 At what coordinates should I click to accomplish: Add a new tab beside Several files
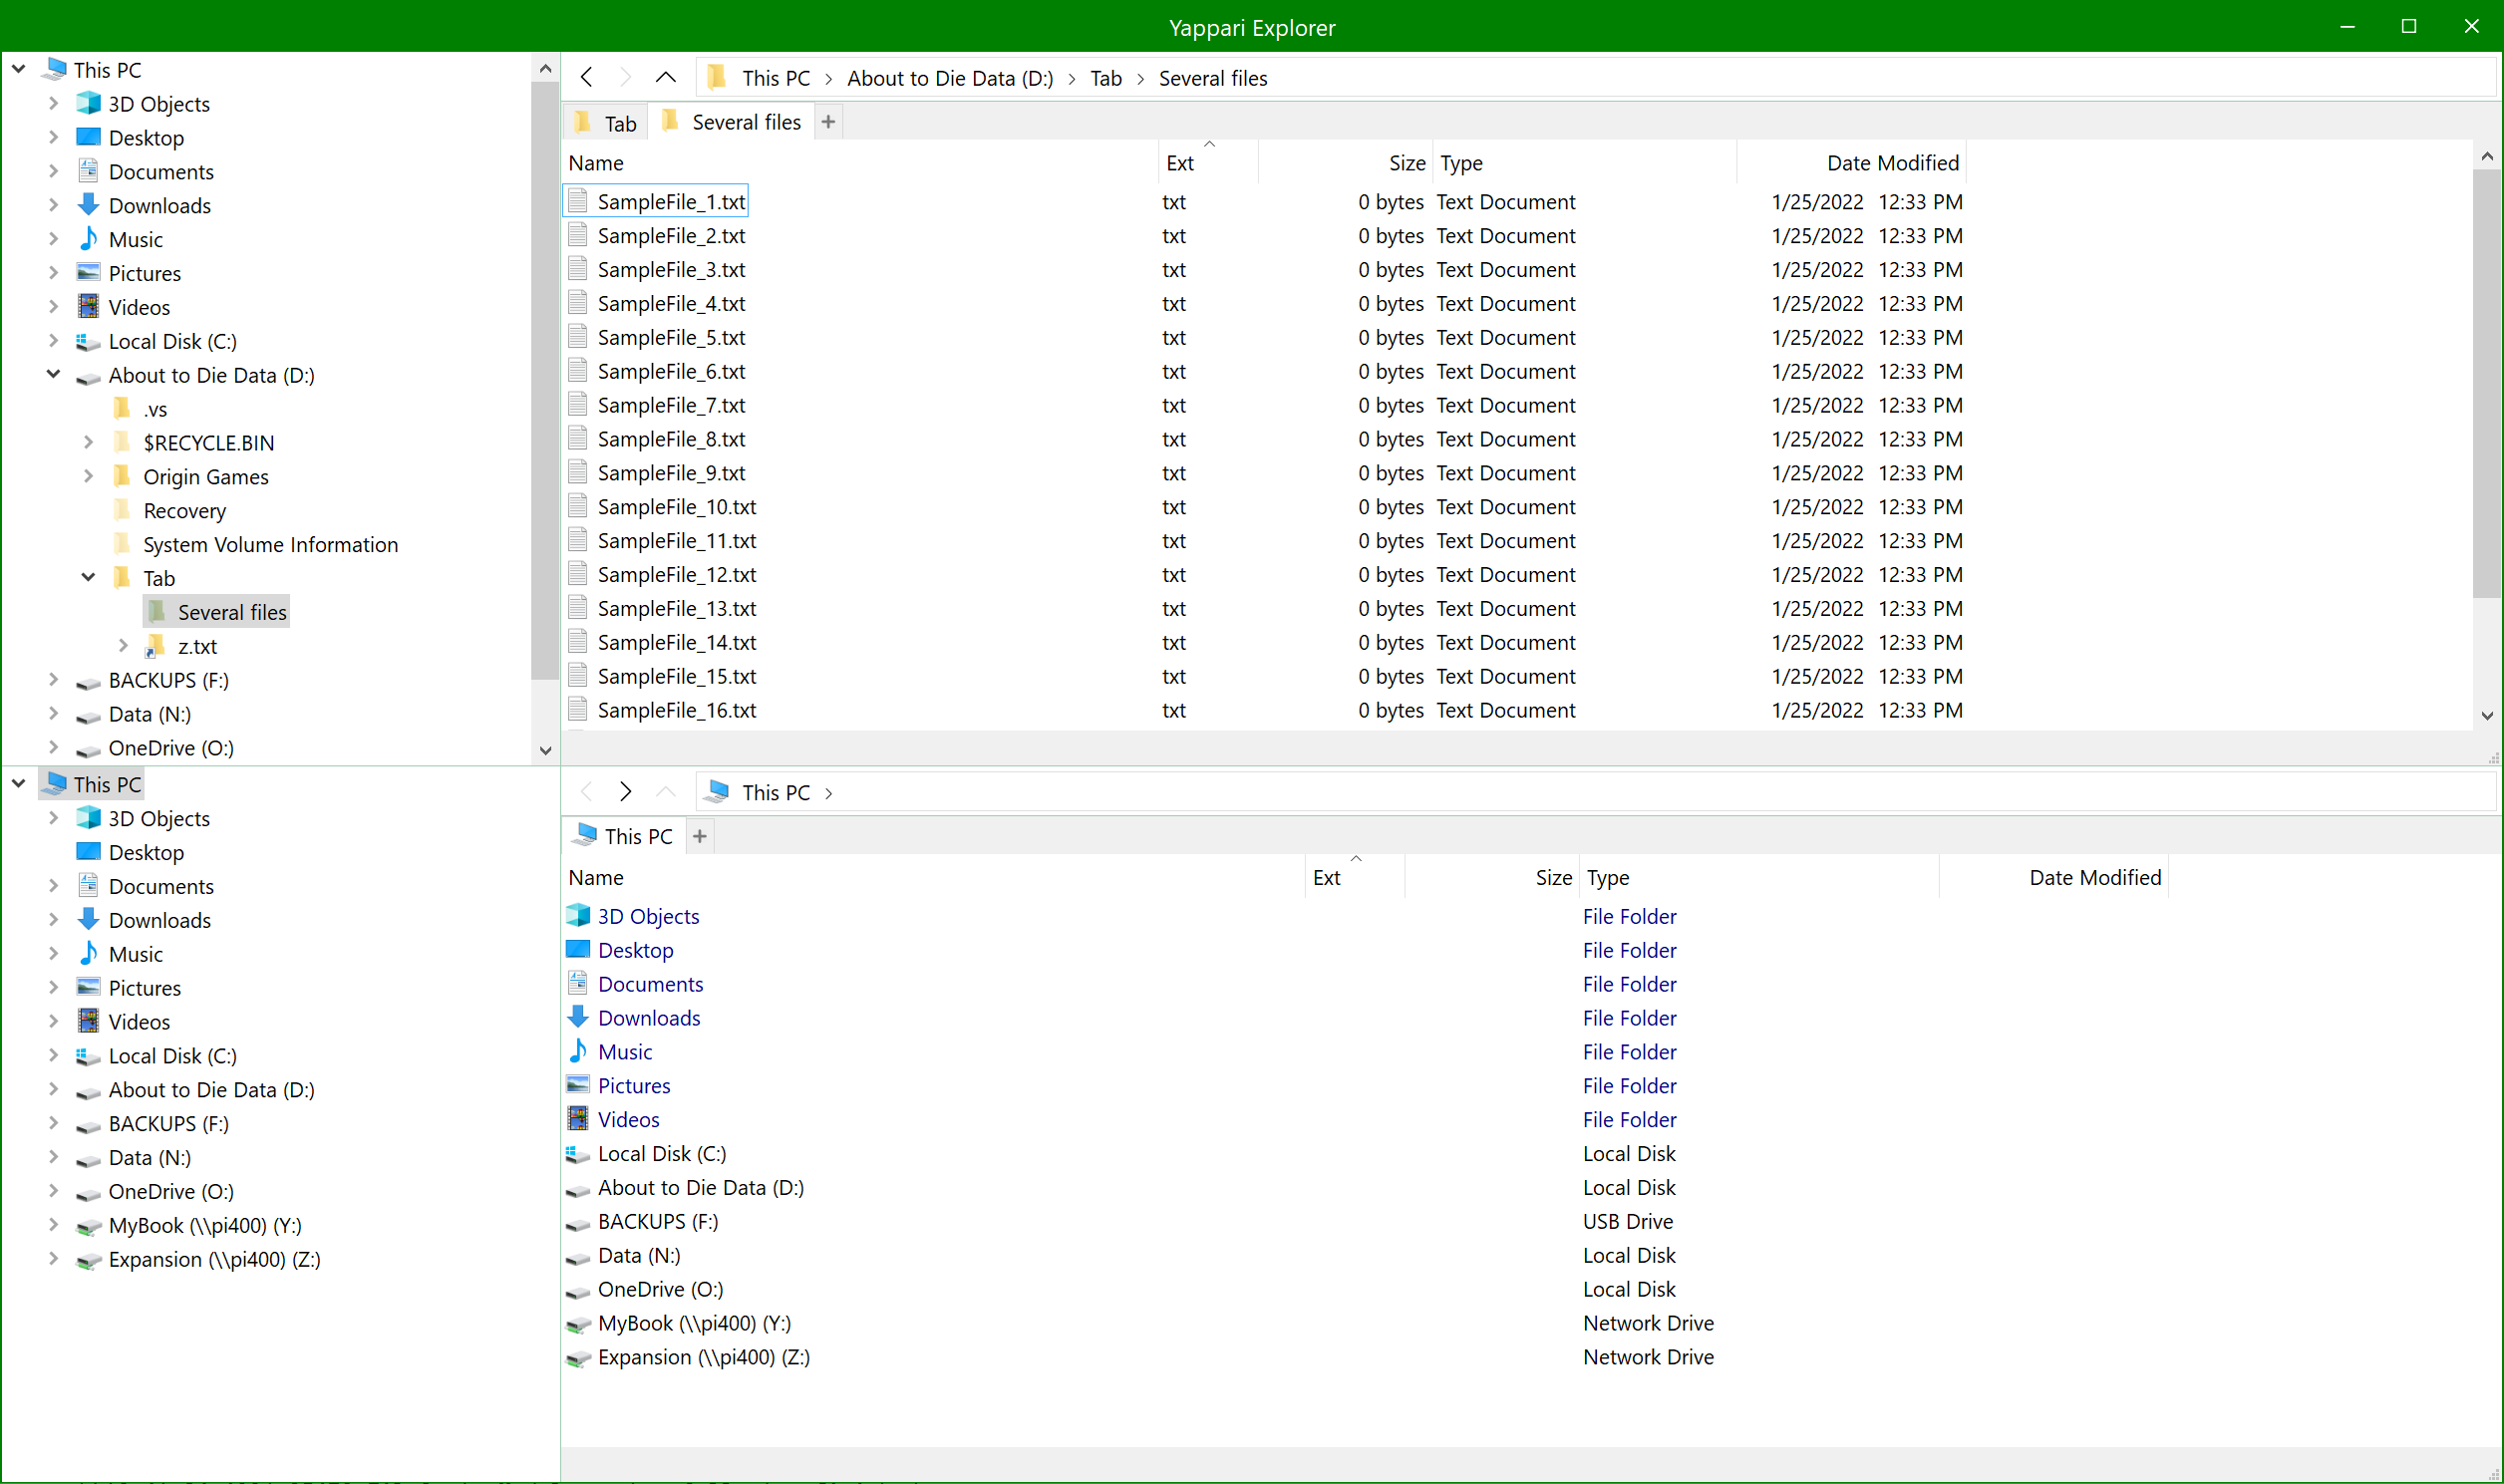tap(828, 122)
